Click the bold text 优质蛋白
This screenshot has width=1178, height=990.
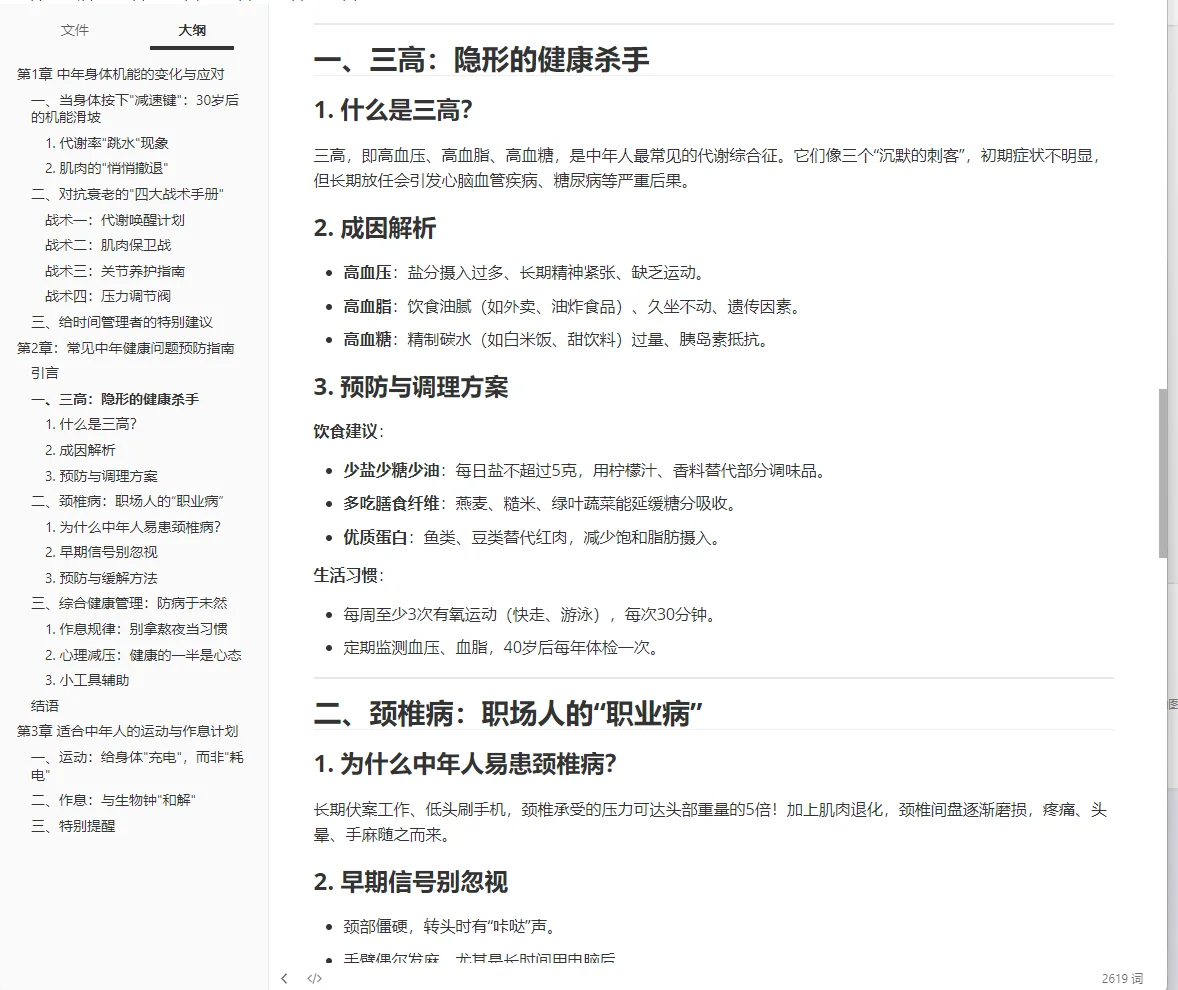click(x=376, y=538)
